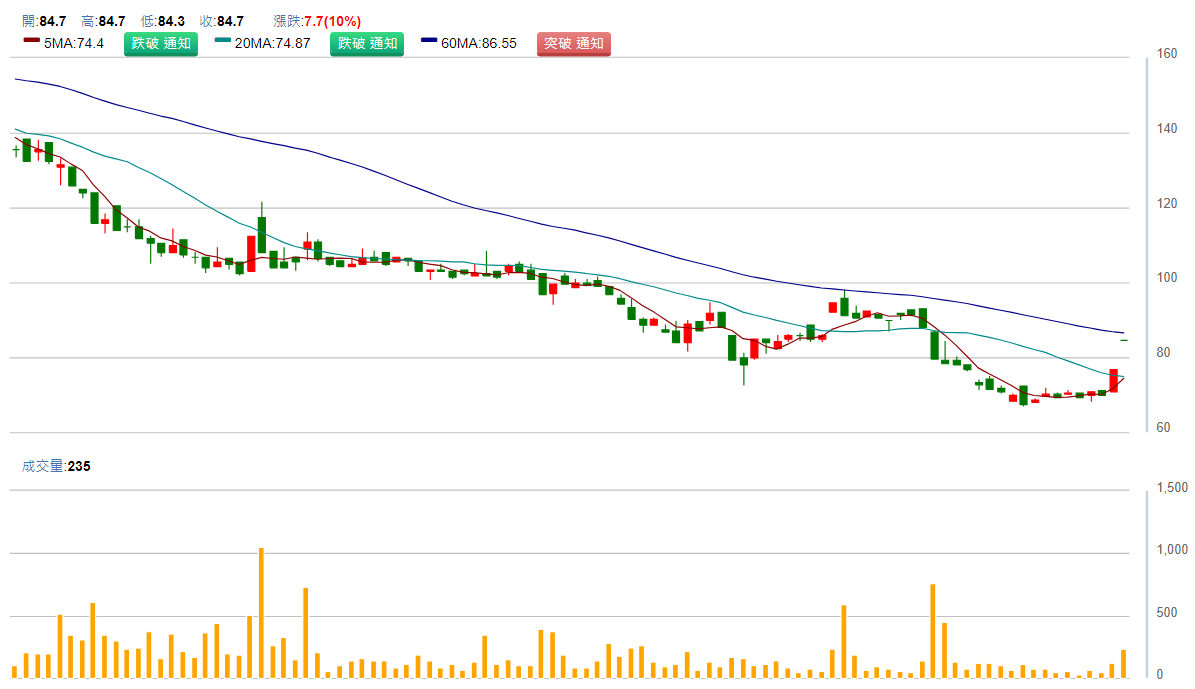Click the closing price 收:84.7
This screenshot has height=689, width=1195.
pos(222,21)
